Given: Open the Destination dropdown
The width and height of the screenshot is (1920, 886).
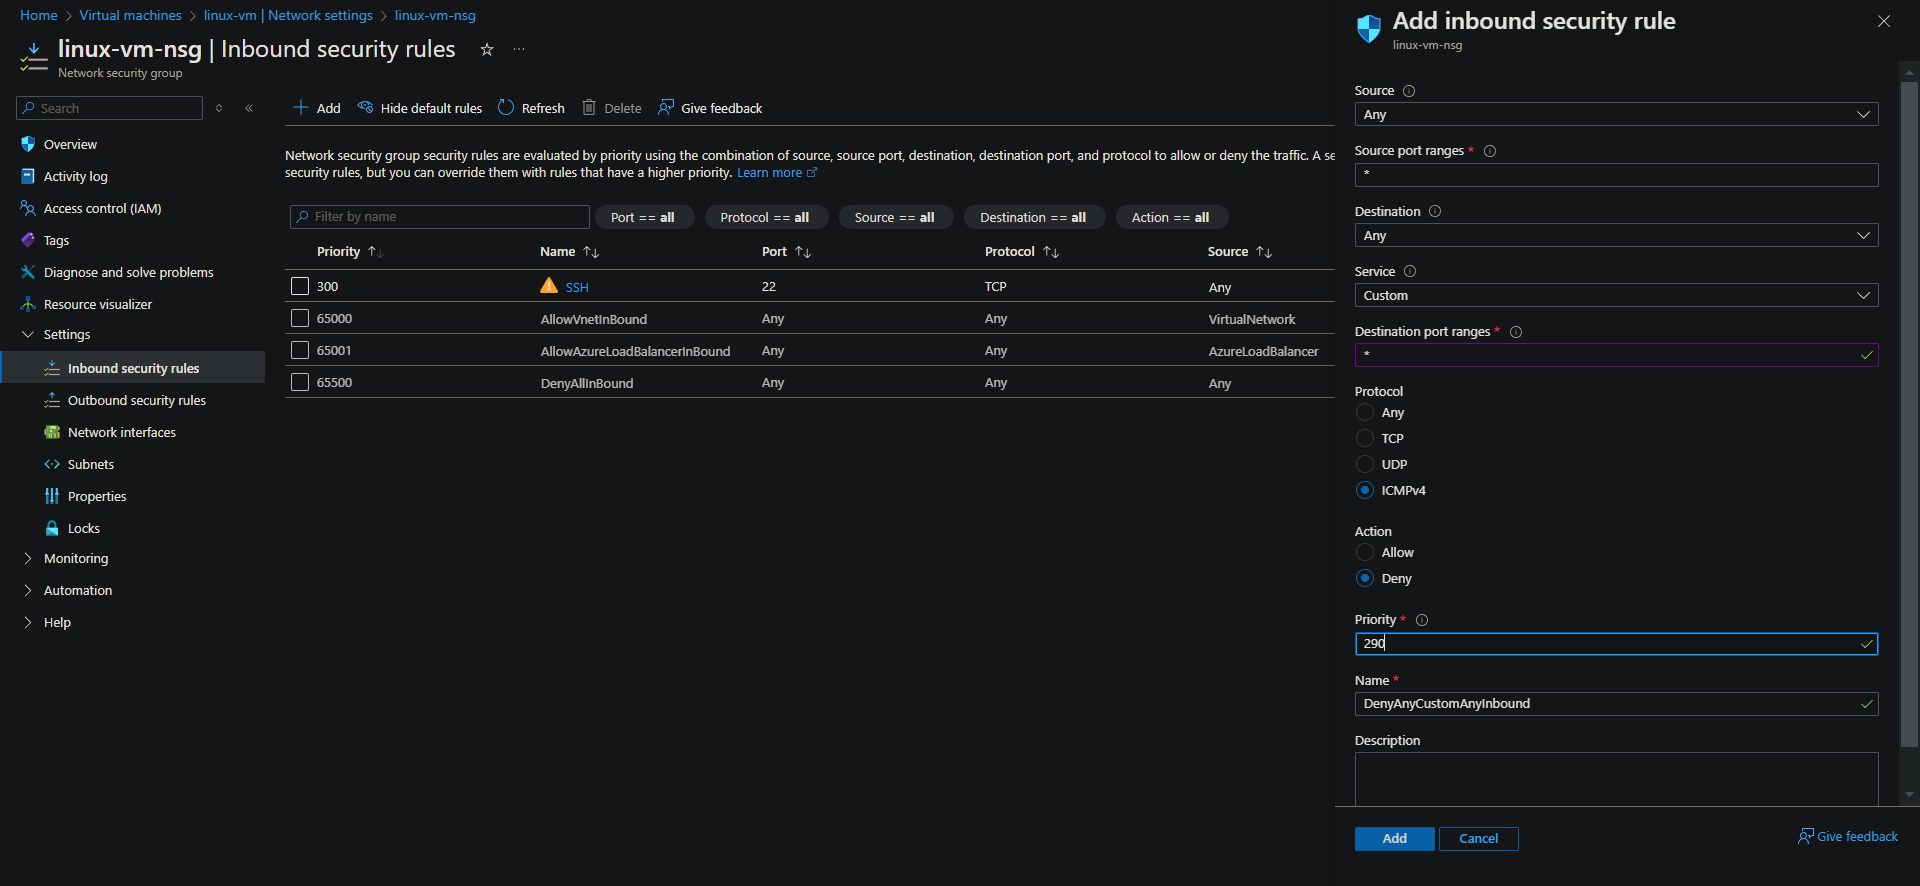Looking at the screenshot, I should (1616, 235).
